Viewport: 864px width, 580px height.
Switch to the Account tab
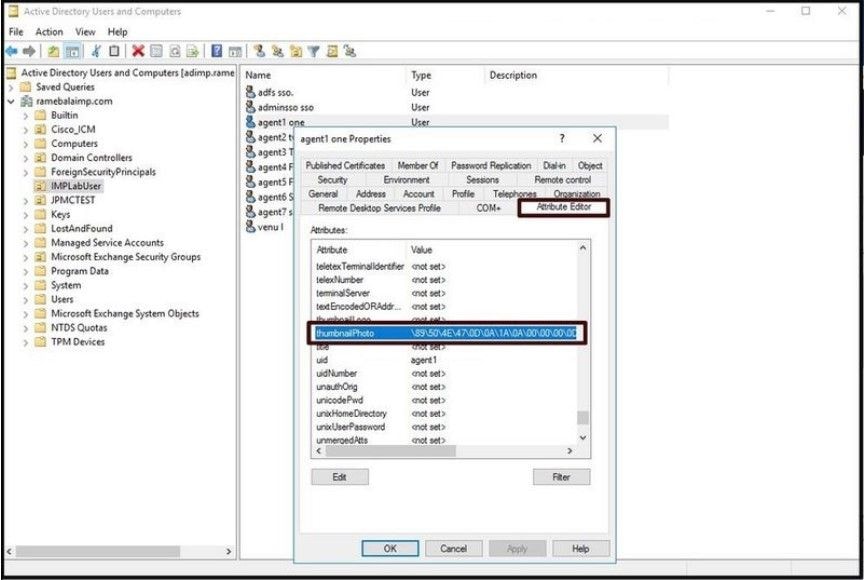tap(418, 194)
